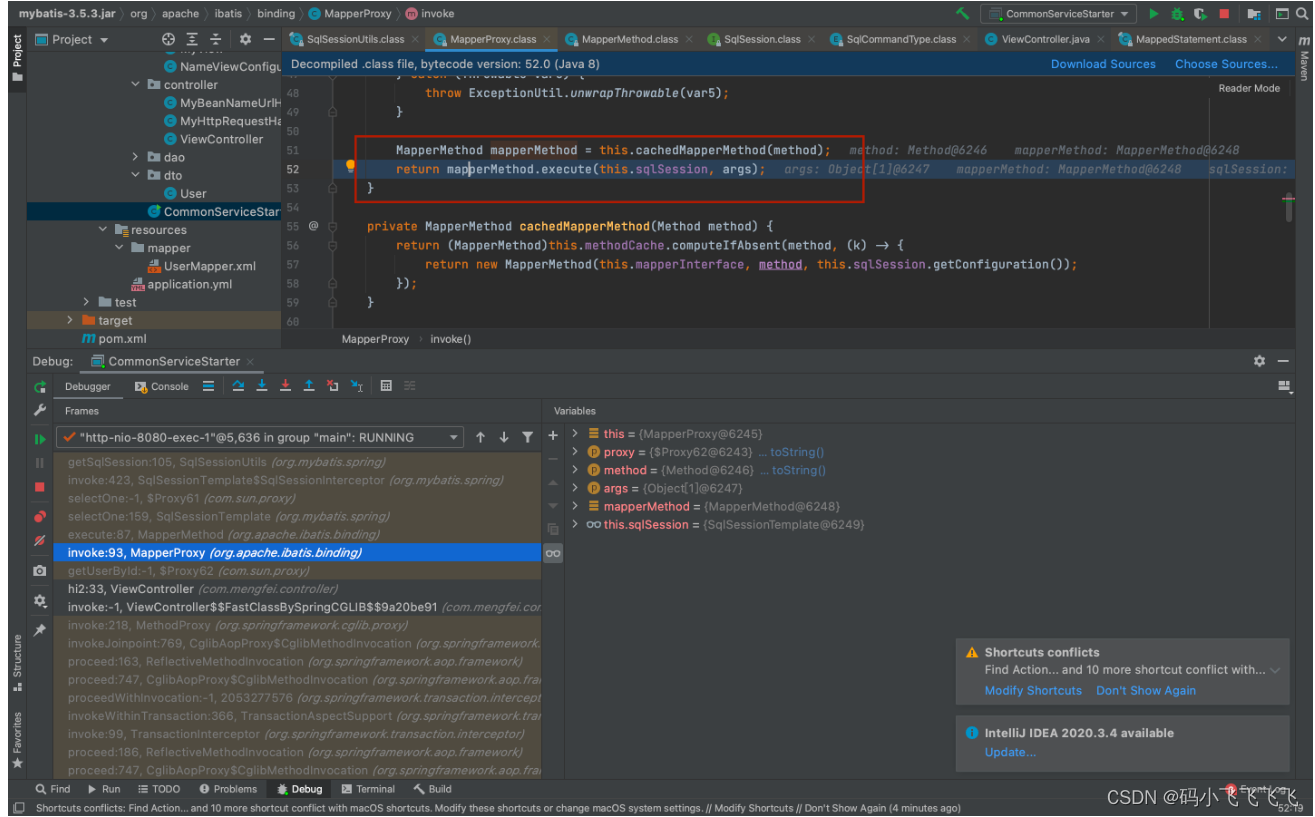Expand the target folder in the project tree

tap(70, 321)
